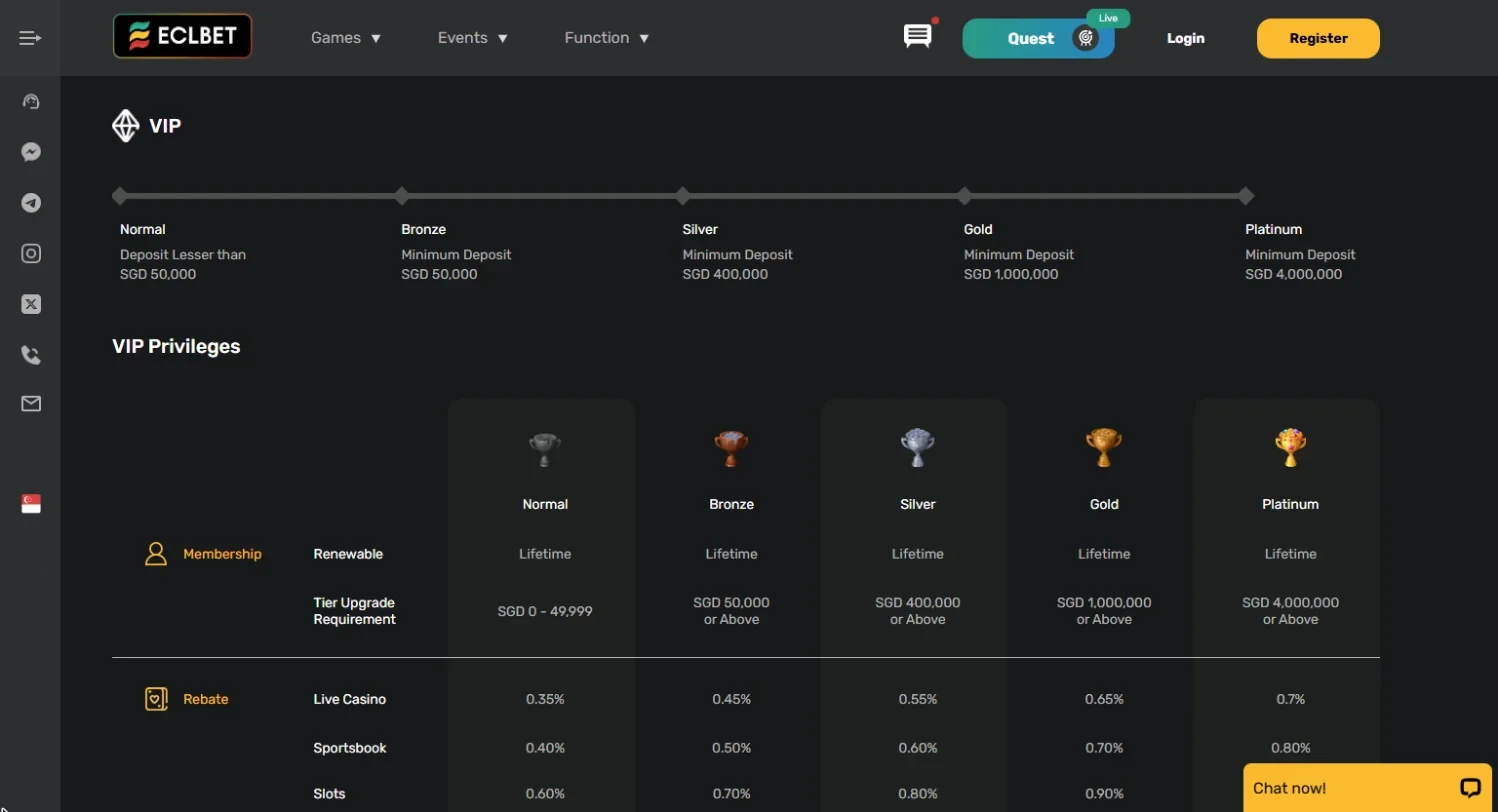This screenshot has height=812, width=1498.
Task: Open the Messenger icon in sidebar
Action: click(31, 152)
